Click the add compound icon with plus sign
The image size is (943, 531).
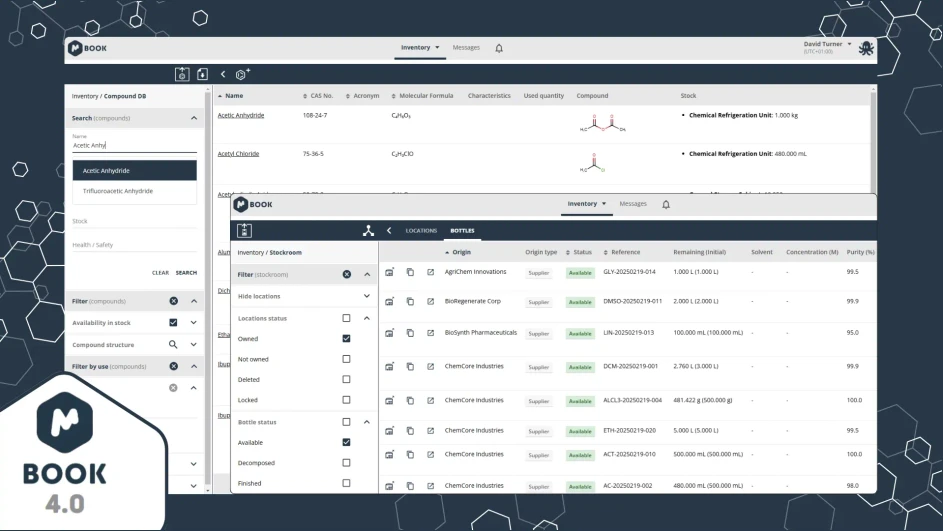tap(243, 74)
